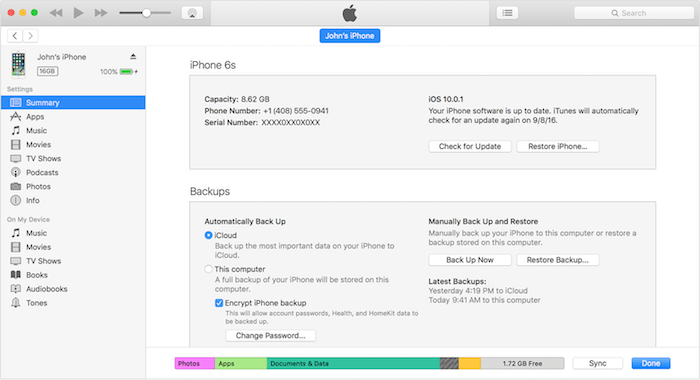700x380 pixels.
Task: Select the John's iPhone device tab
Action: (350, 36)
